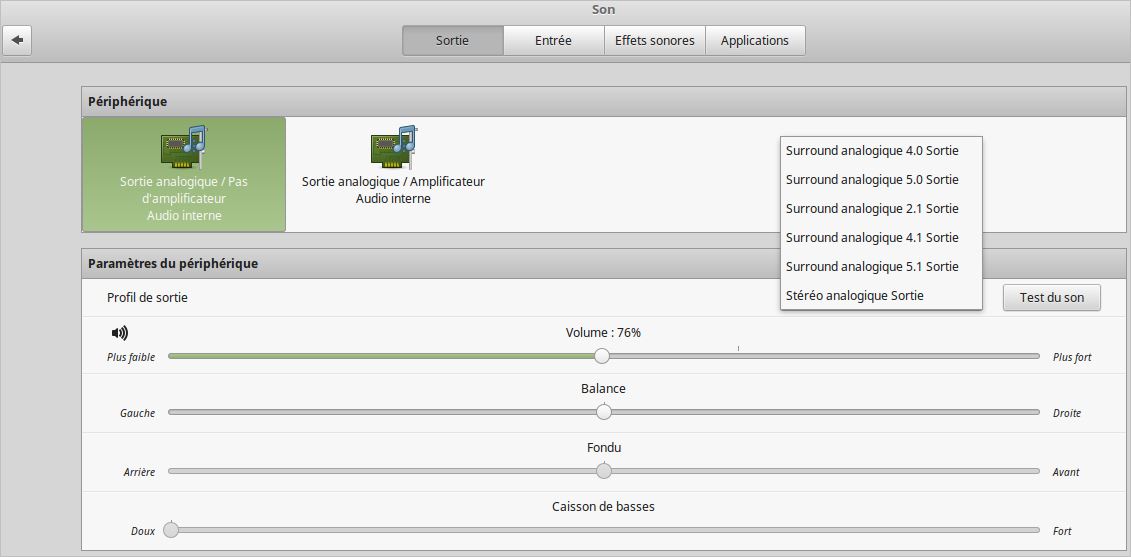Click the back arrow button
This screenshot has width=1131, height=557.
pos(17,40)
